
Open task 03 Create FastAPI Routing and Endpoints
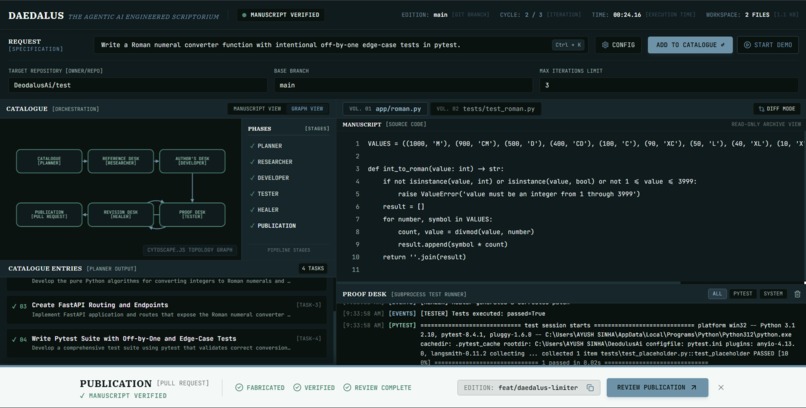tap(167, 310)
